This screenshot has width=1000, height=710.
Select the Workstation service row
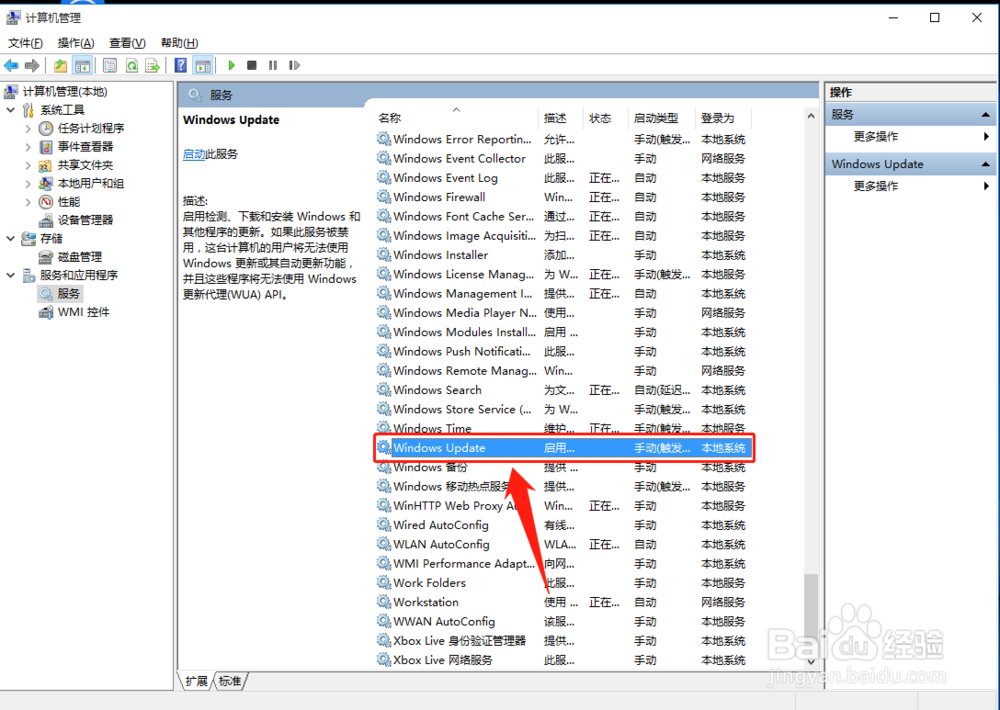[564, 602]
